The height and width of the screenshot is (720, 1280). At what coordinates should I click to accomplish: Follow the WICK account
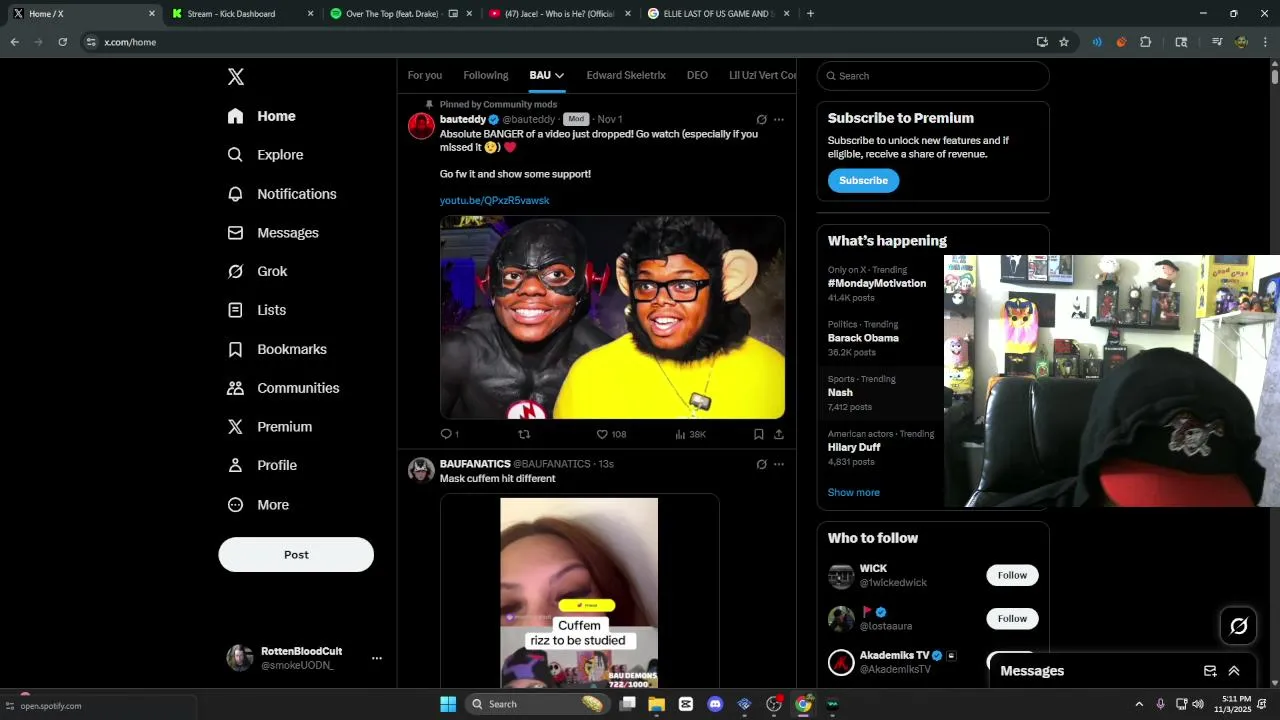[1012, 575]
